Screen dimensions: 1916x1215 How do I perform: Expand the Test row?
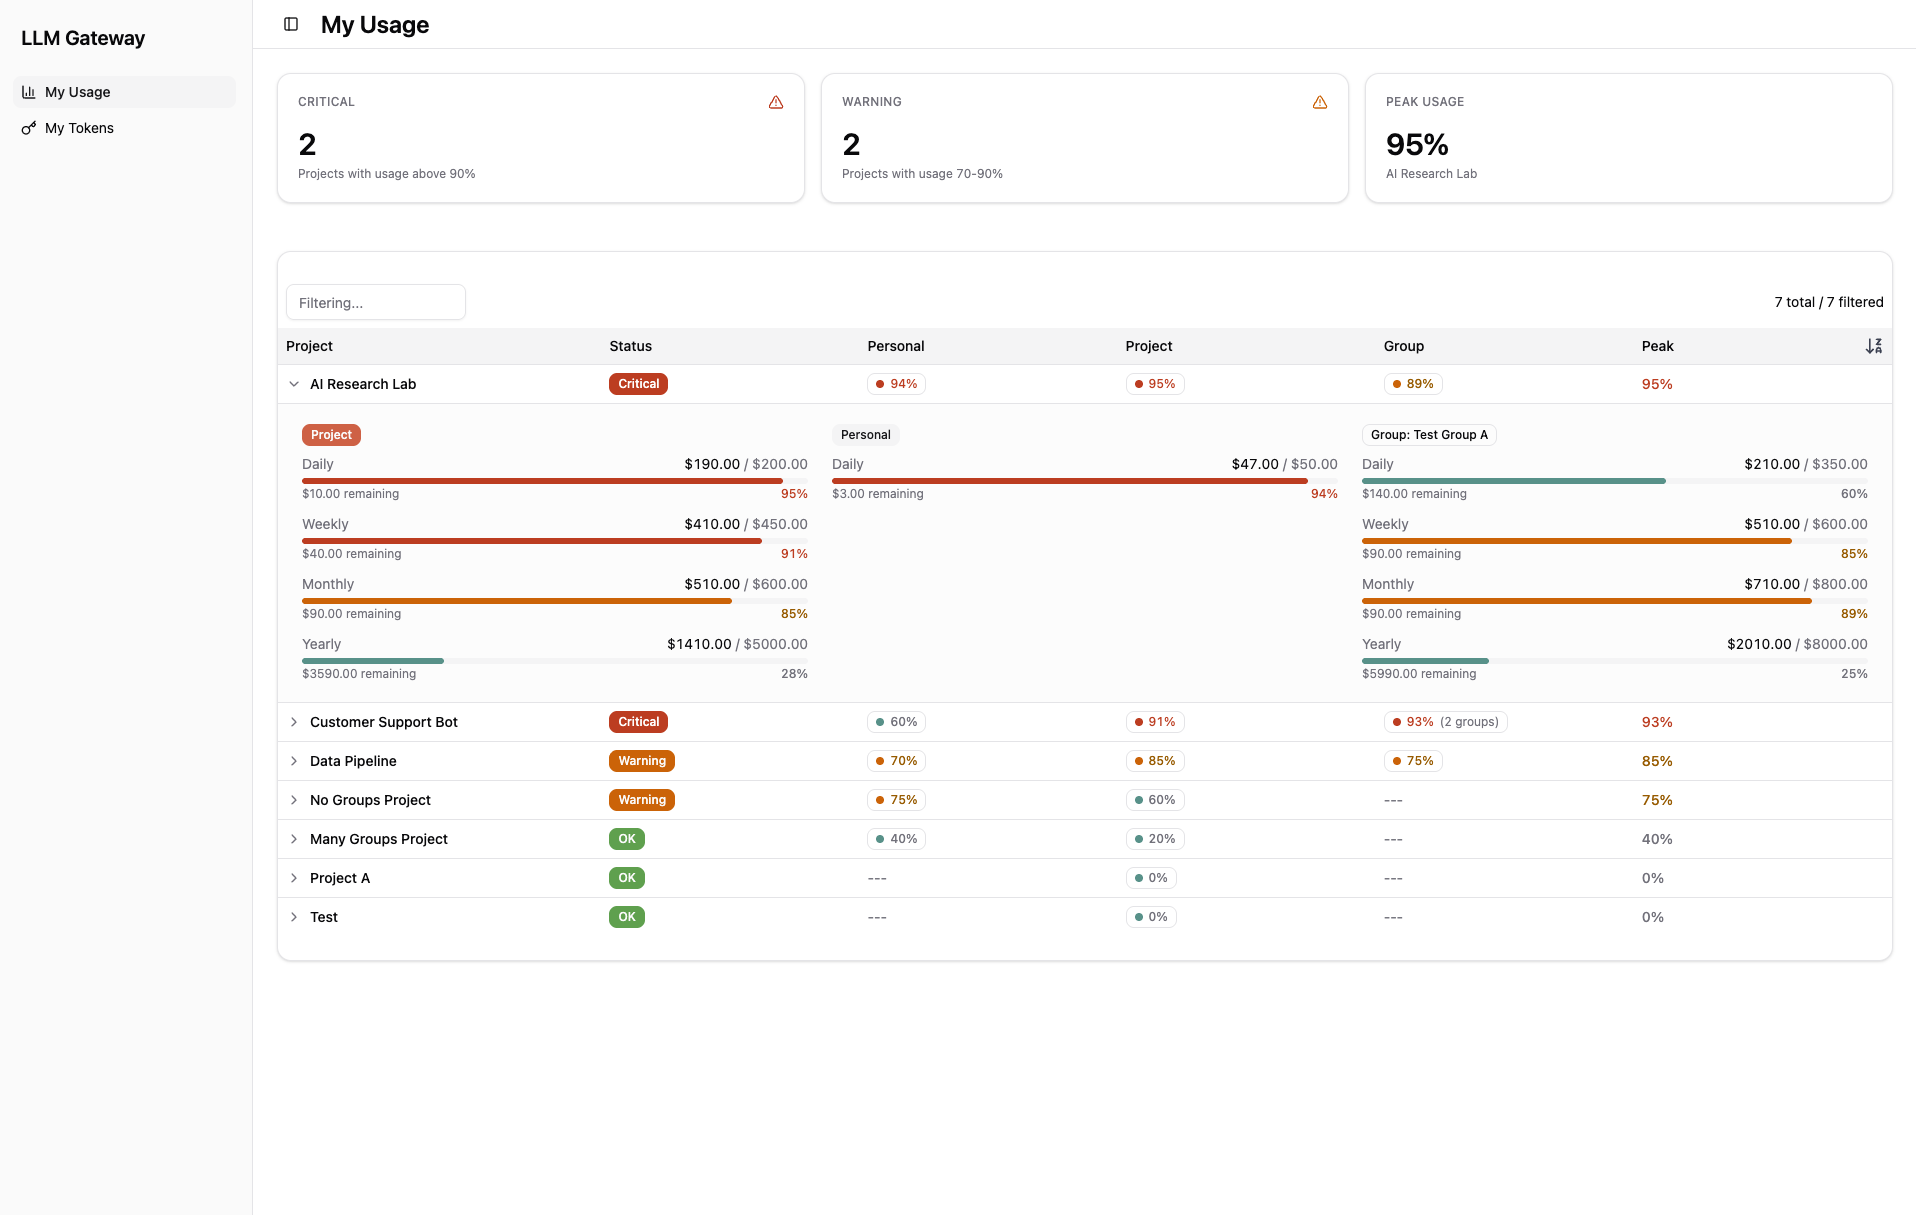point(294,917)
